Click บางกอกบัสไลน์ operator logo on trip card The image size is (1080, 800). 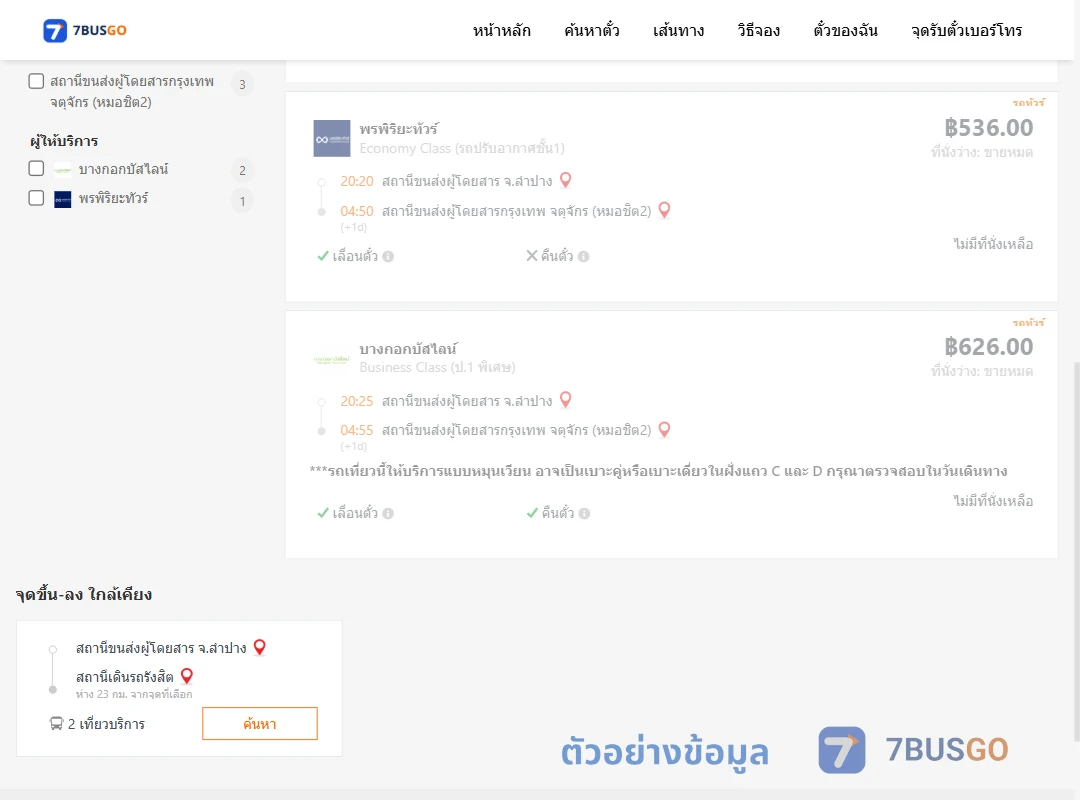[331, 359]
